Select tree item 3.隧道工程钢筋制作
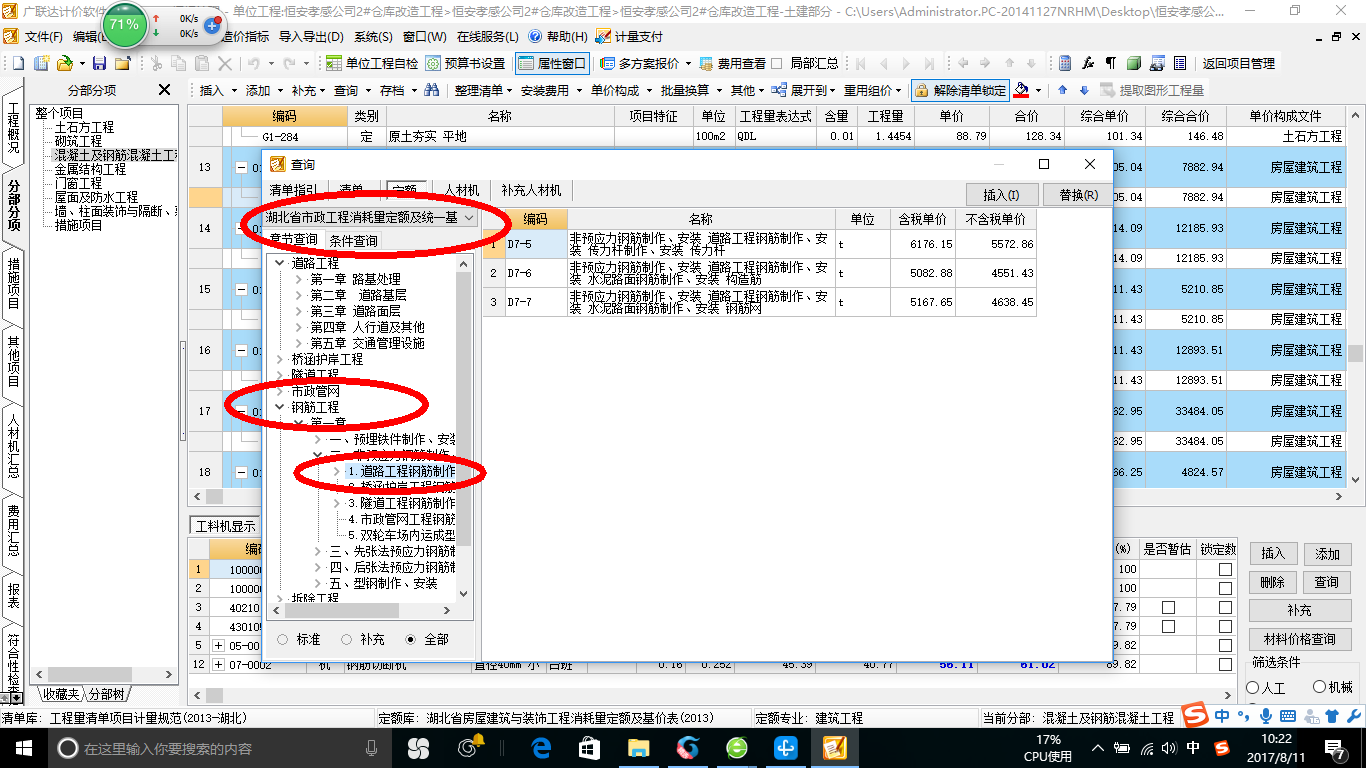Screen dimensions: 1366x768 click(401, 503)
